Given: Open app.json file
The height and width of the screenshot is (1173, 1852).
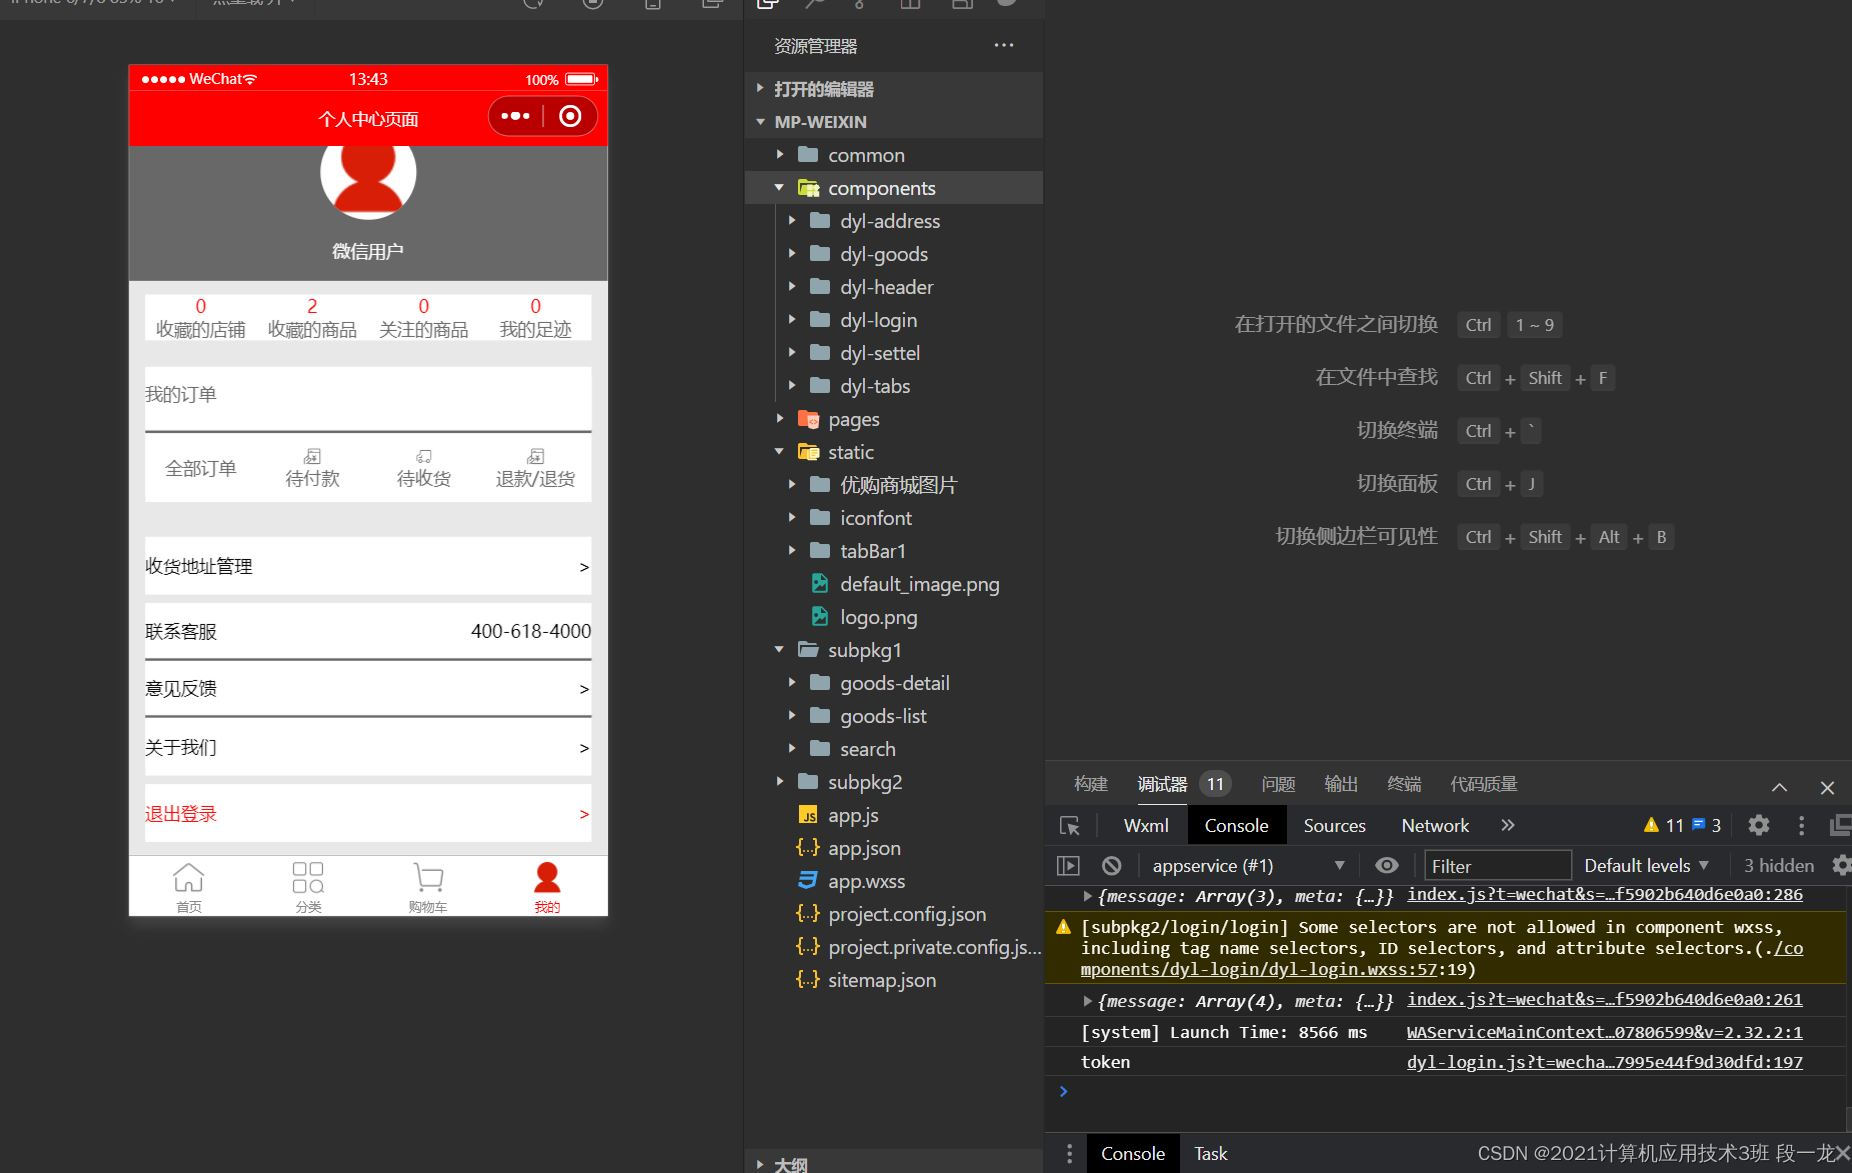Looking at the screenshot, I should click(894, 848).
